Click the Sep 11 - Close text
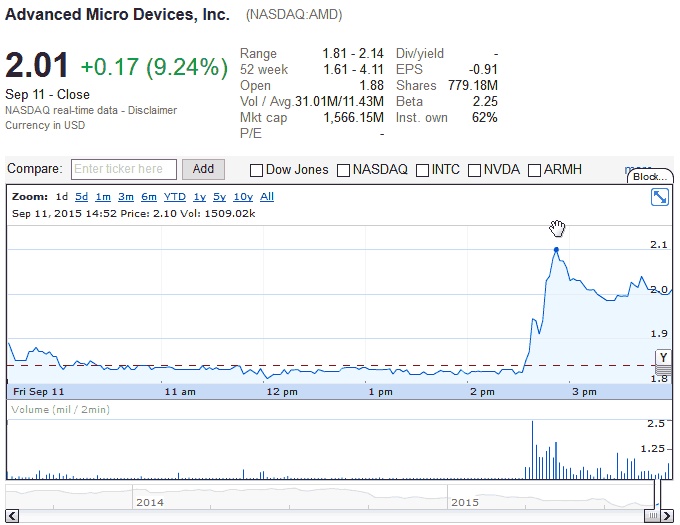The width and height of the screenshot is (680, 525). (47, 95)
